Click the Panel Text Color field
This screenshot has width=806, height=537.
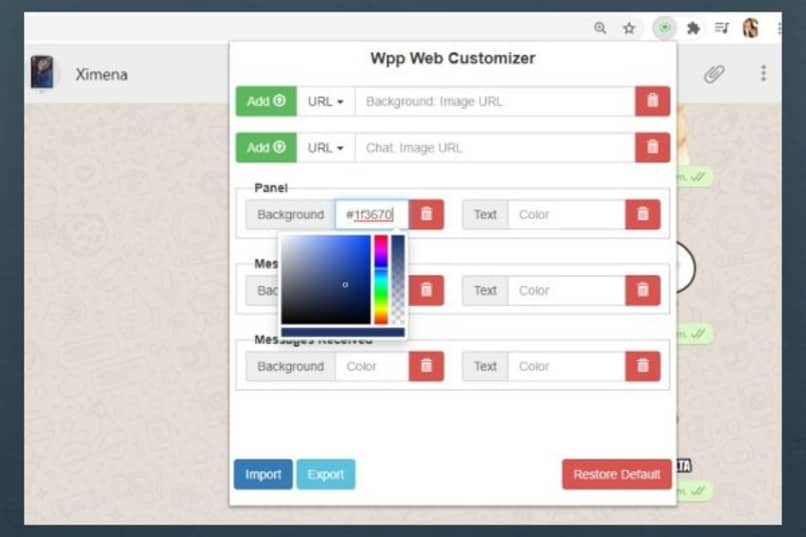pos(566,214)
